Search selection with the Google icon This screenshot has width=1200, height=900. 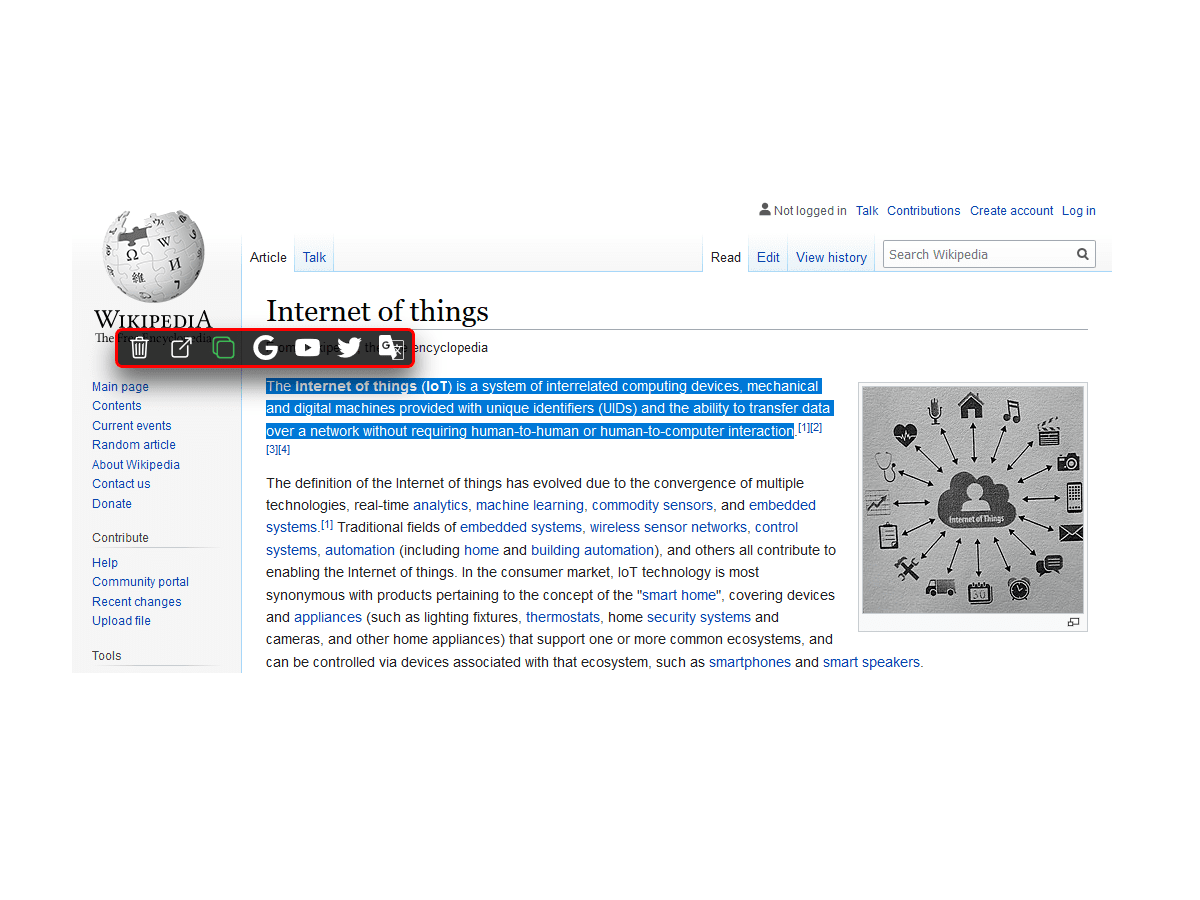(x=265, y=348)
